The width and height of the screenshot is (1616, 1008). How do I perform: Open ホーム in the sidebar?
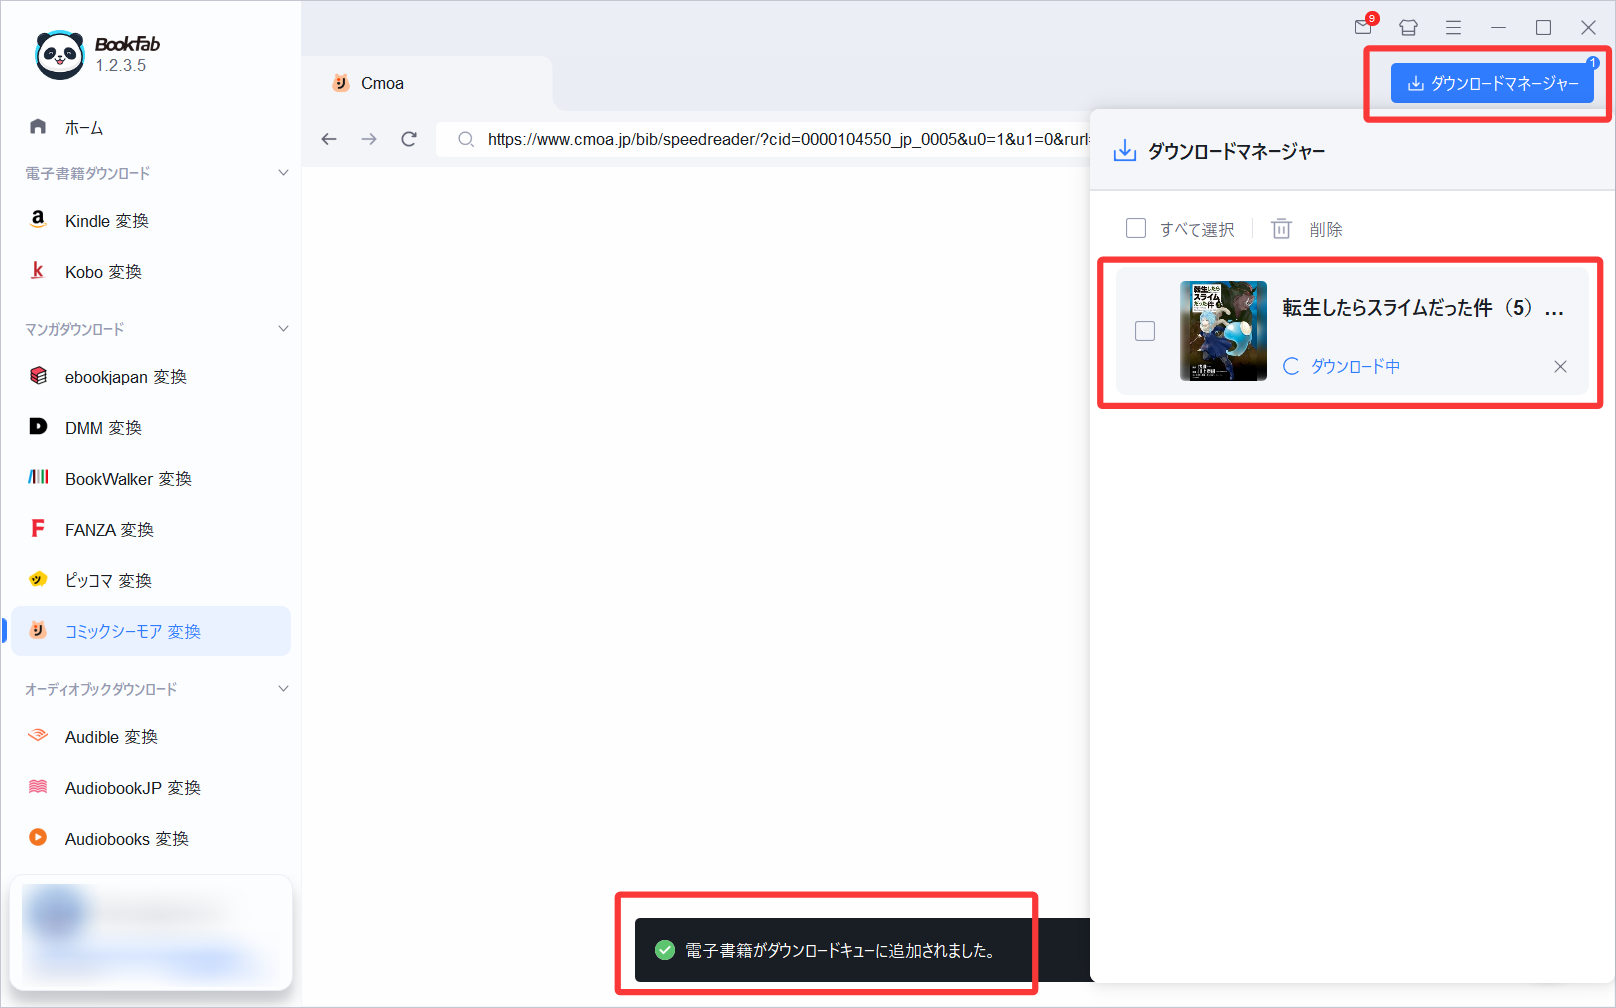(150, 127)
